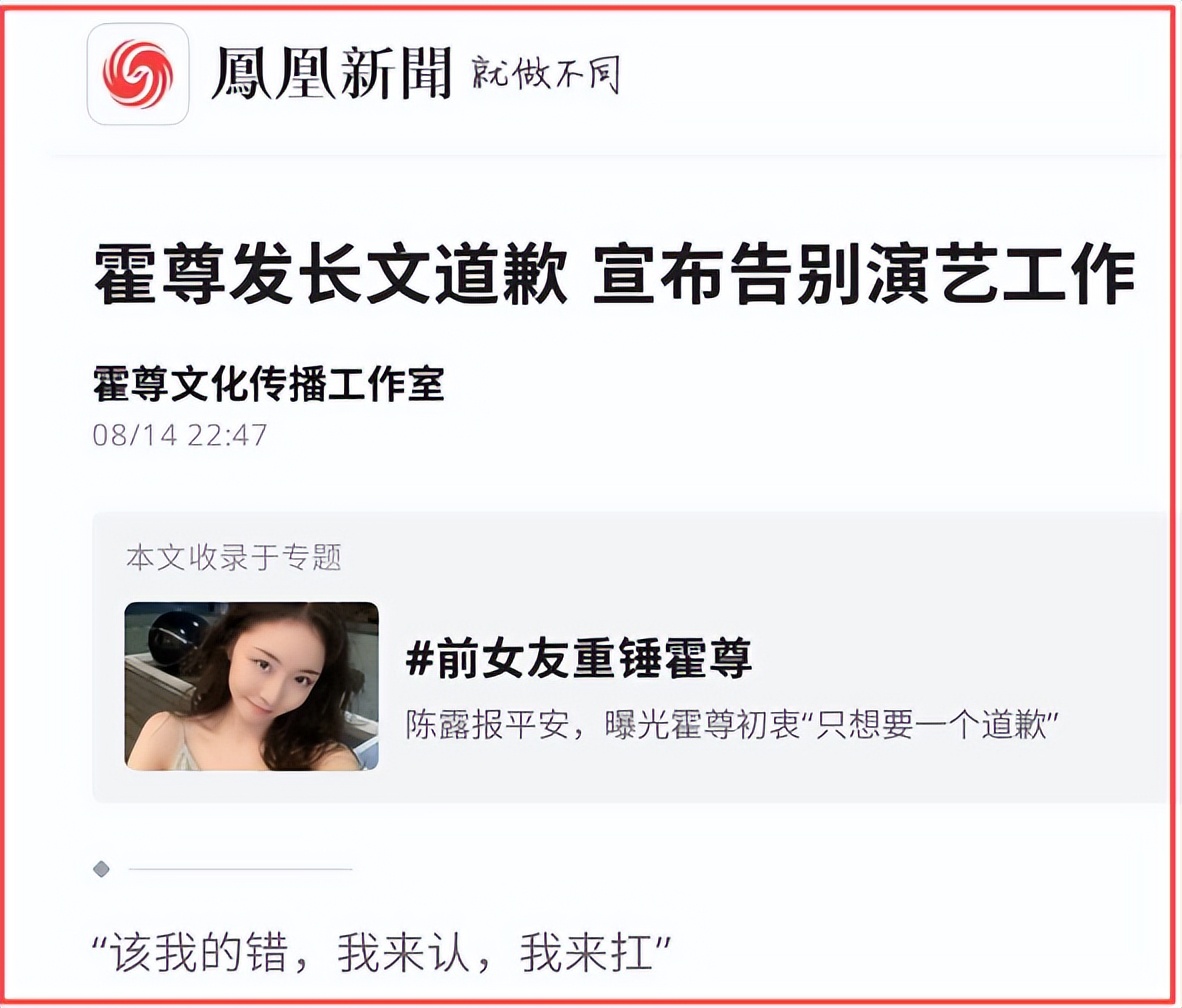The width and height of the screenshot is (1182, 1008).
Task: Click the red Phoenix News logo icon
Action: [x=138, y=74]
